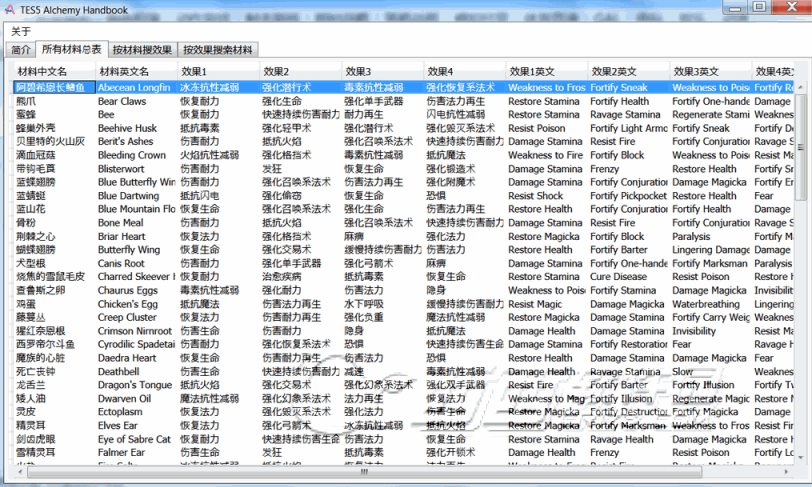Click the 效果2英文 column header
This screenshot has height=487, width=812.
[x=613, y=72]
